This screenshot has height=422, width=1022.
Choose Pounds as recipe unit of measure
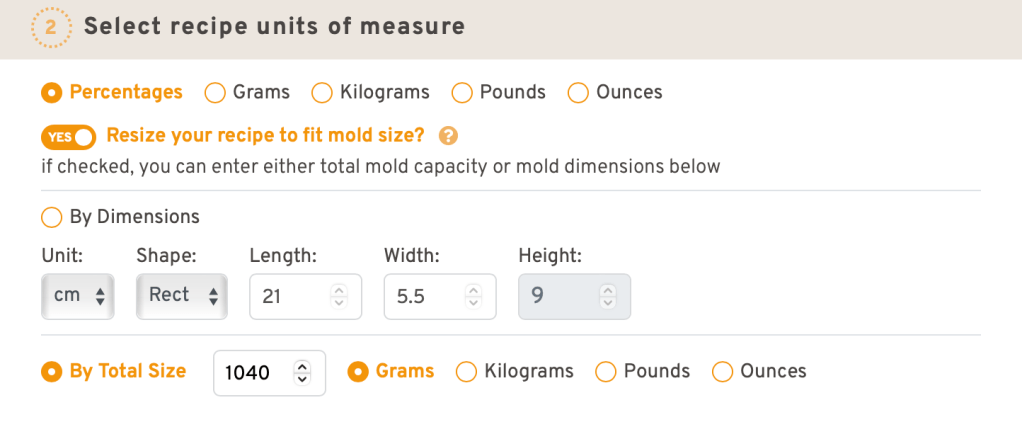tap(462, 93)
